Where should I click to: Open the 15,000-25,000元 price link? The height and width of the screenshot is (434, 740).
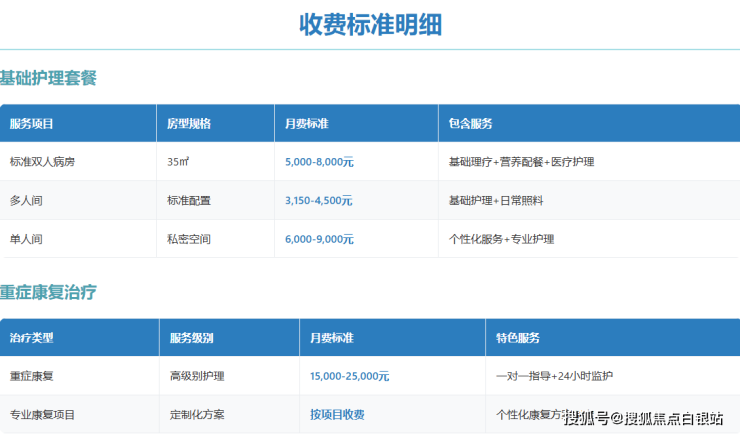click(x=349, y=376)
